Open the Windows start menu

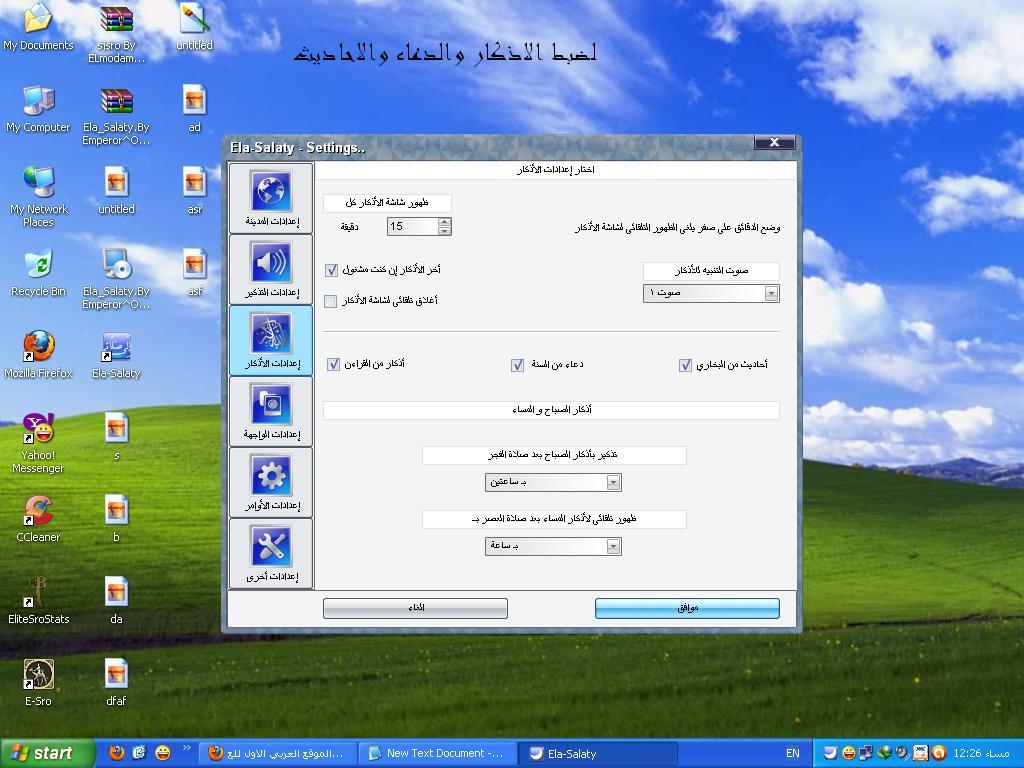tap(47, 754)
